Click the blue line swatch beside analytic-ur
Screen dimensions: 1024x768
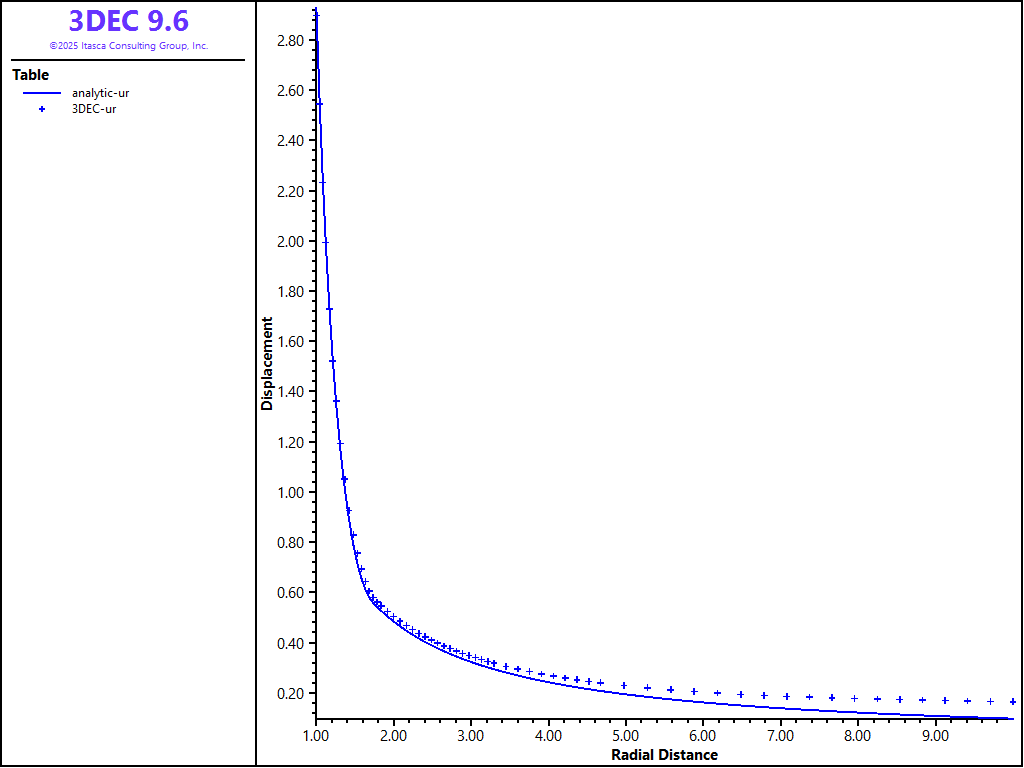point(41,93)
